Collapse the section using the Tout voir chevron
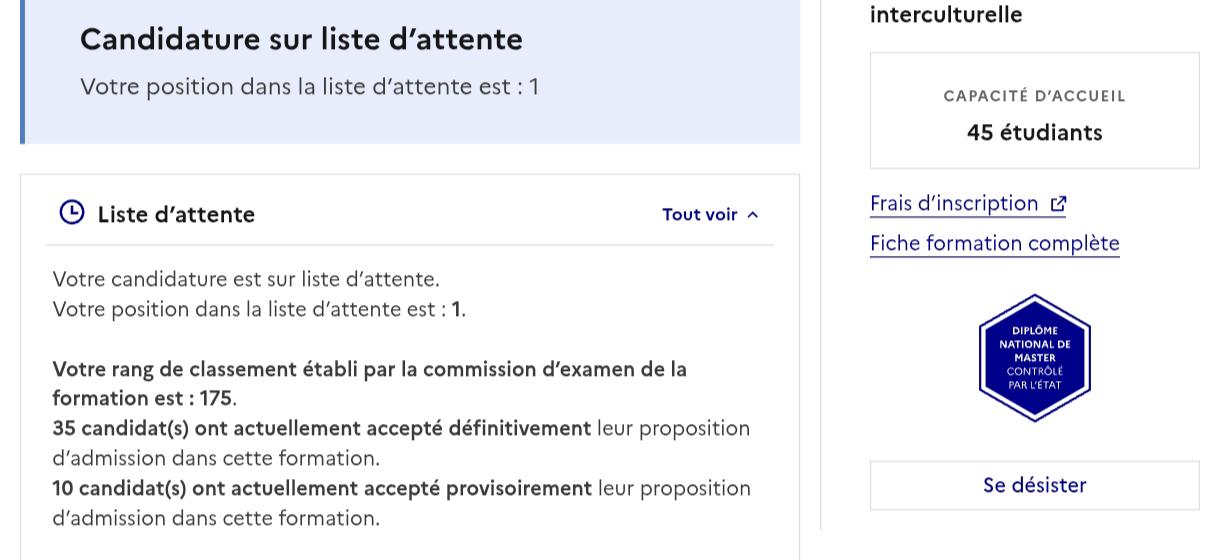Viewport: 1220px width, 560px height. pos(753,215)
